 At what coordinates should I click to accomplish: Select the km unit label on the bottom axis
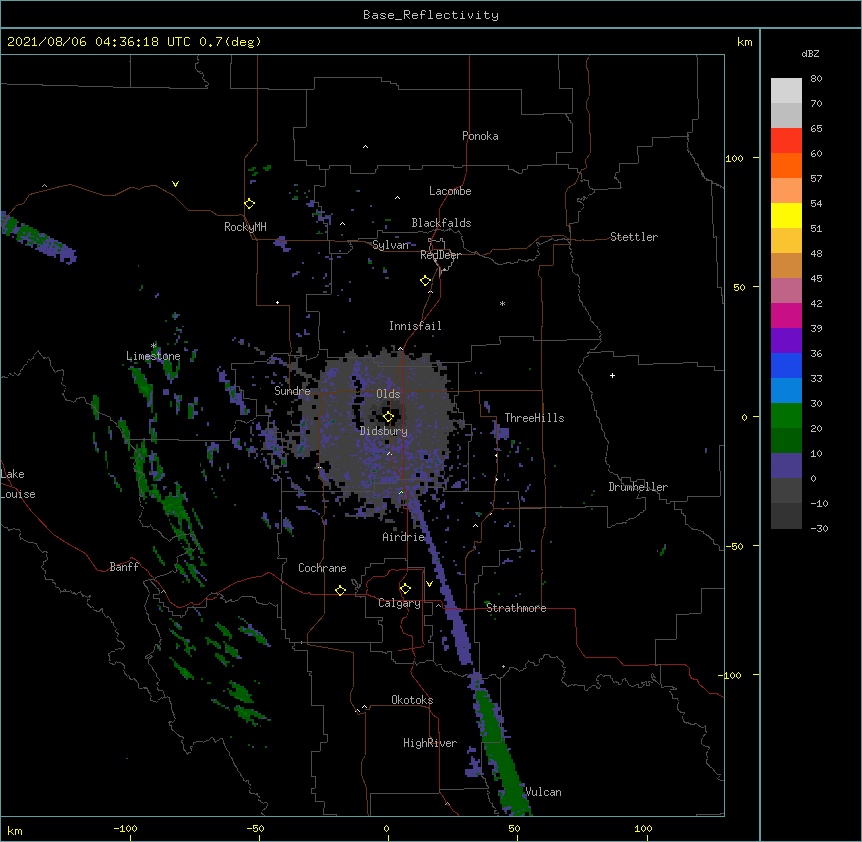(x=15, y=830)
